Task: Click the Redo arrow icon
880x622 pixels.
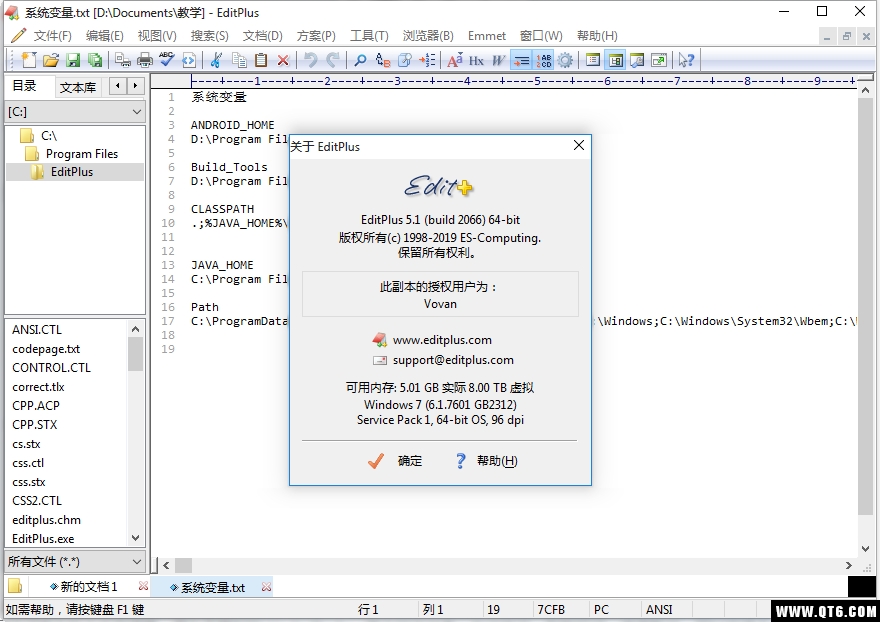Action: click(333, 60)
